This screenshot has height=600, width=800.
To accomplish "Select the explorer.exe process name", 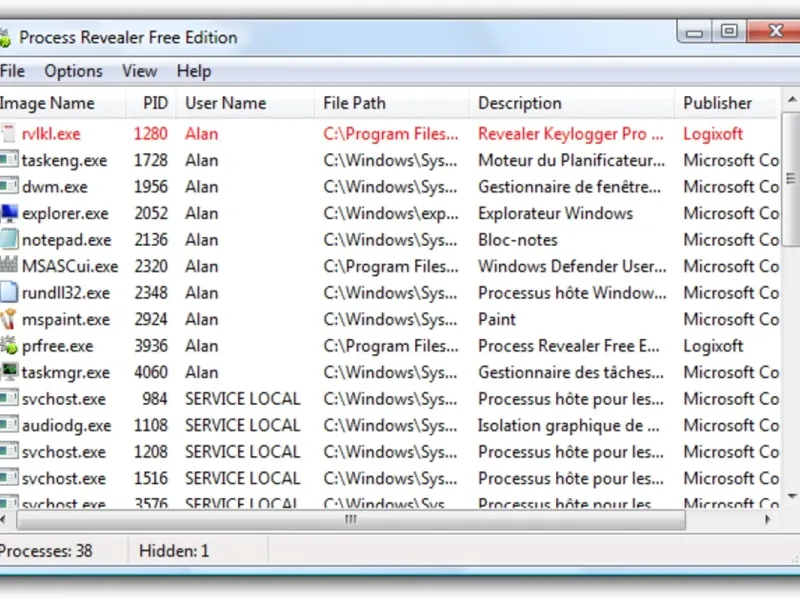I will pos(65,213).
